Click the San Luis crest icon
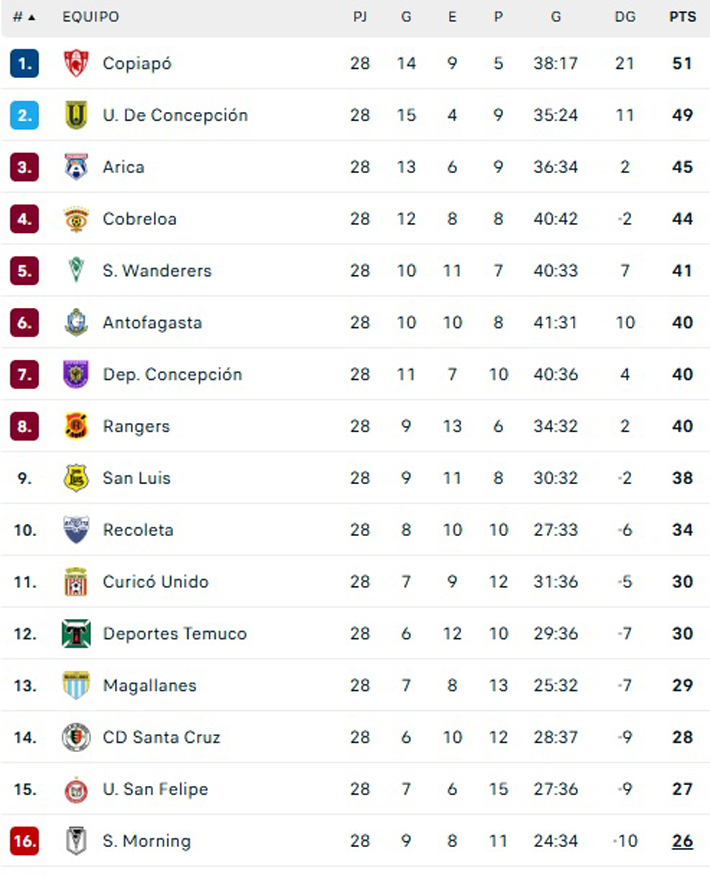The height and width of the screenshot is (877, 710). (x=76, y=478)
